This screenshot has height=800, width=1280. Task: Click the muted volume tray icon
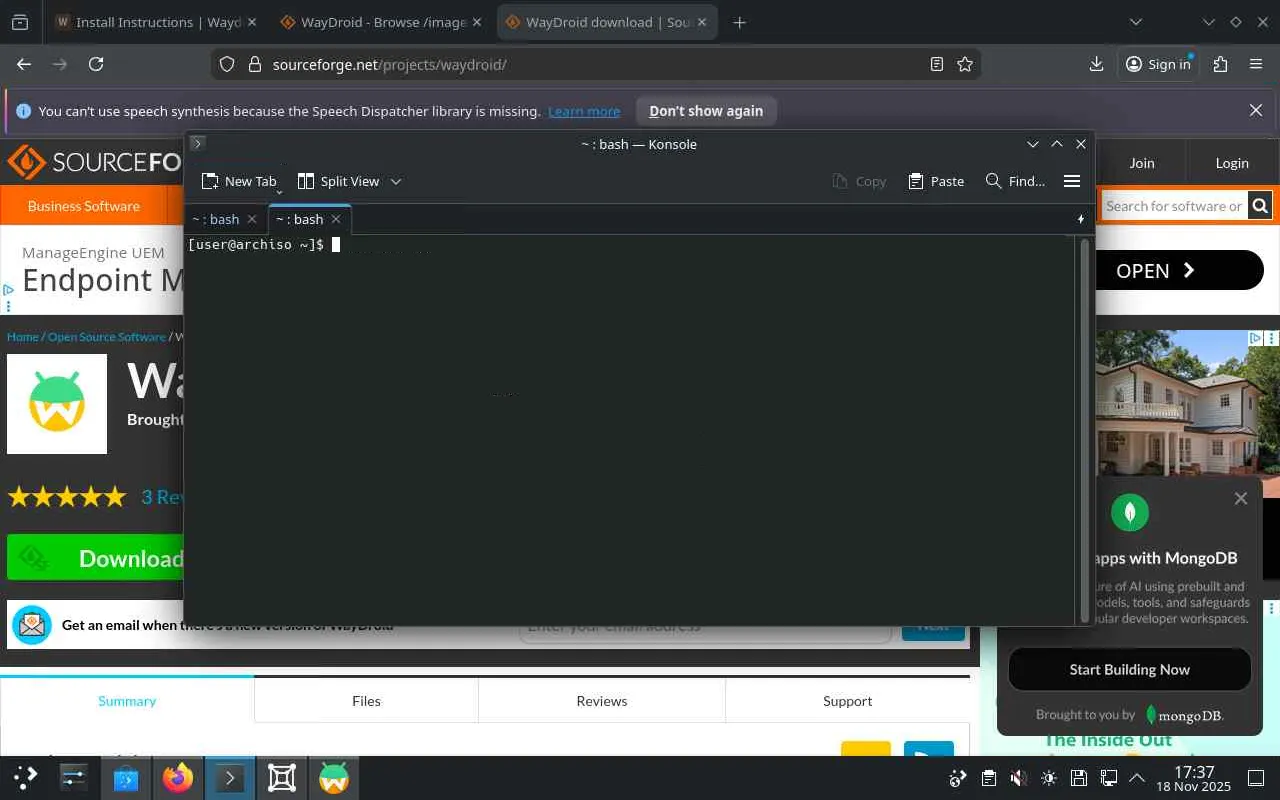pyautogui.click(x=1018, y=778)
